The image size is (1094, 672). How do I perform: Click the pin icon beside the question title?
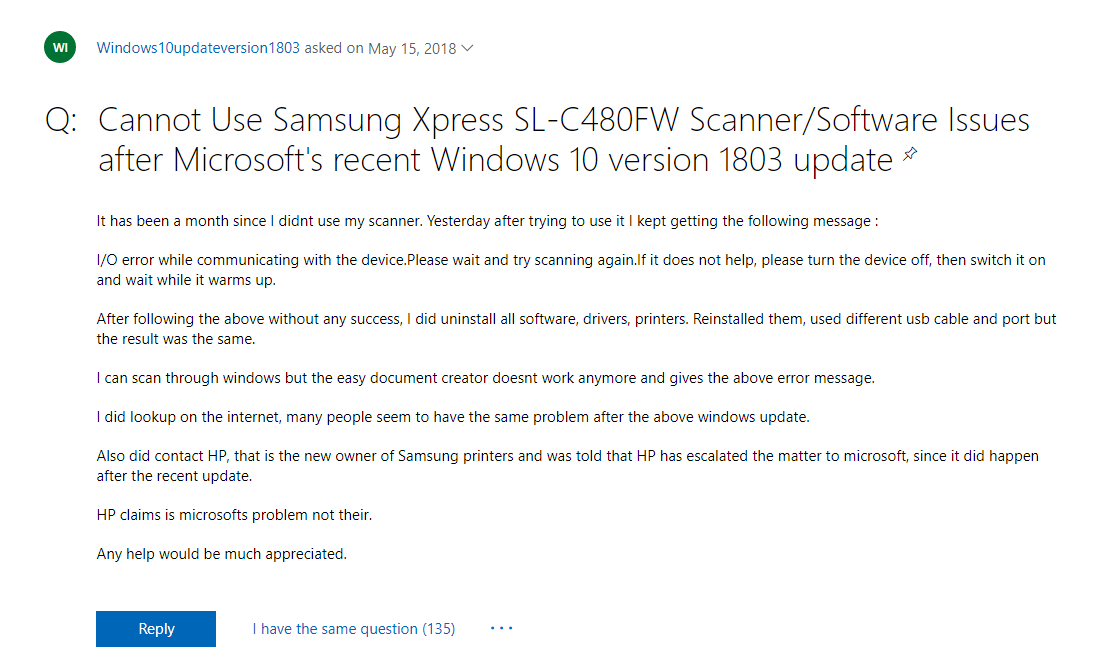pos(909,154)
